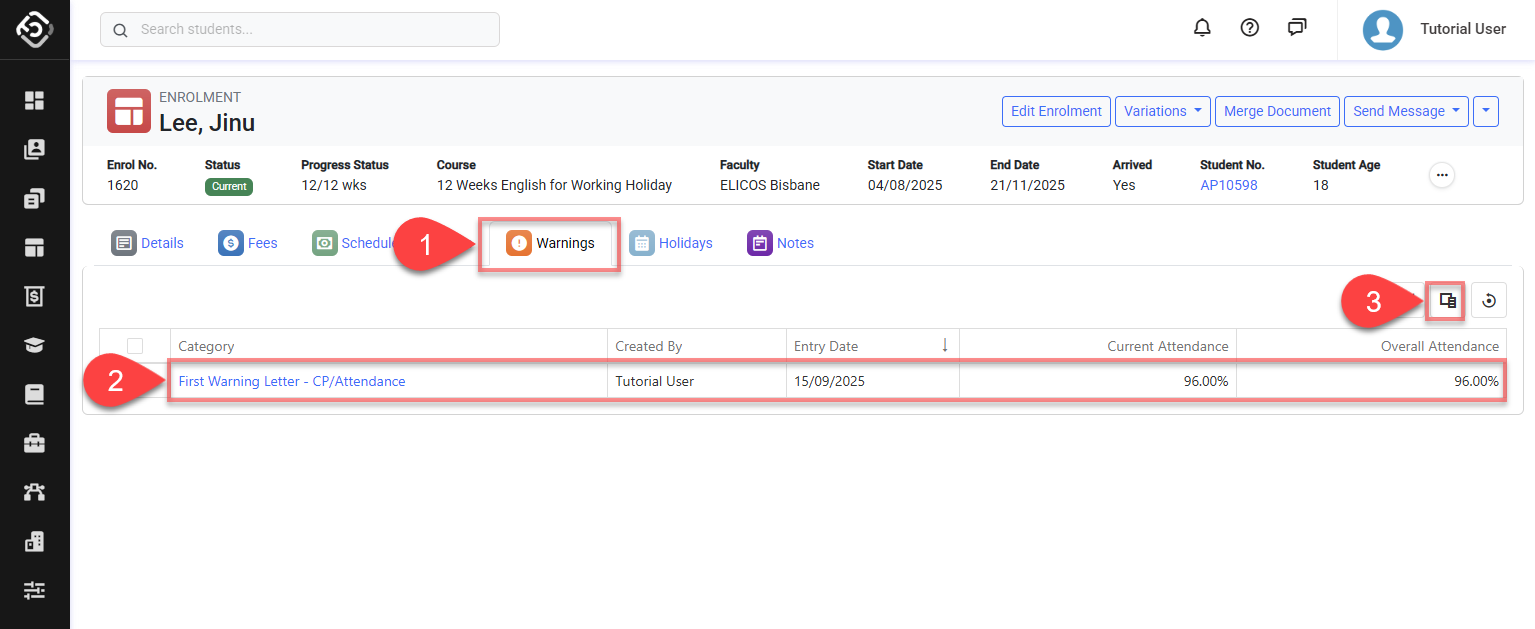This screenshot has height=629, width=1535.
Task: Expand the extra actions caret button
Action: (x=1486, y=111)
